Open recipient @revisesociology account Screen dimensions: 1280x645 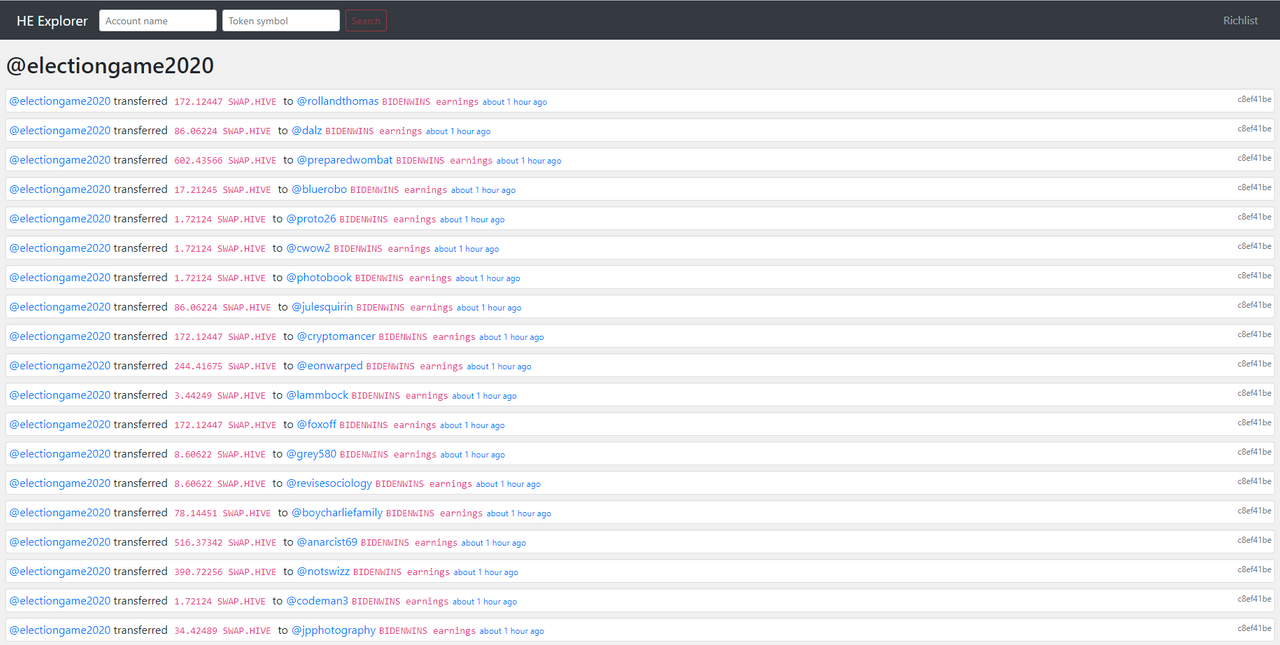[x=329, y=483]
